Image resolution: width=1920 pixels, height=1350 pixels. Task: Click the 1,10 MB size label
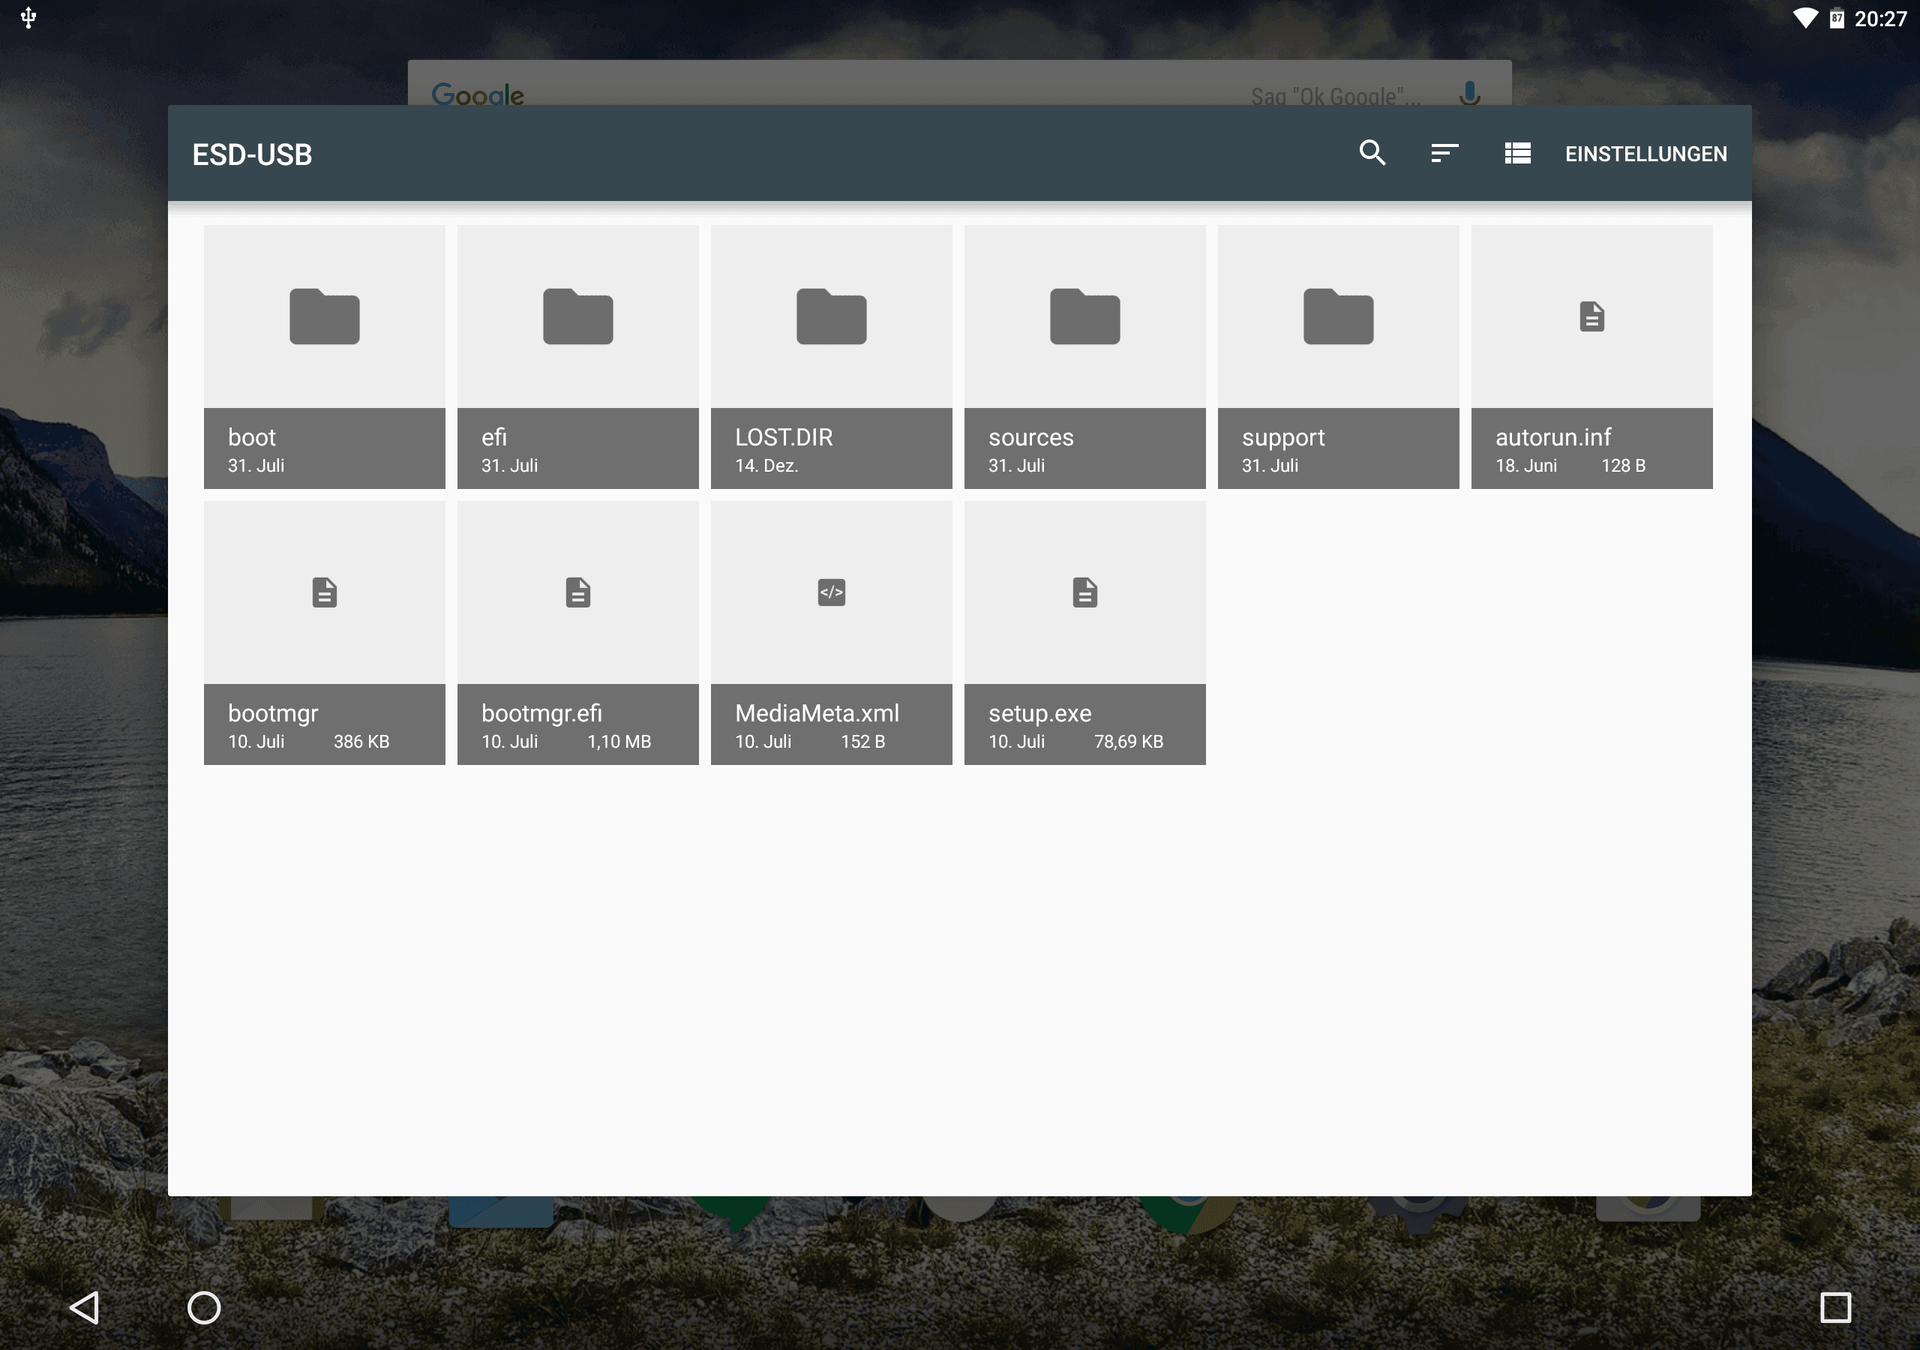[x=619, y=742]
